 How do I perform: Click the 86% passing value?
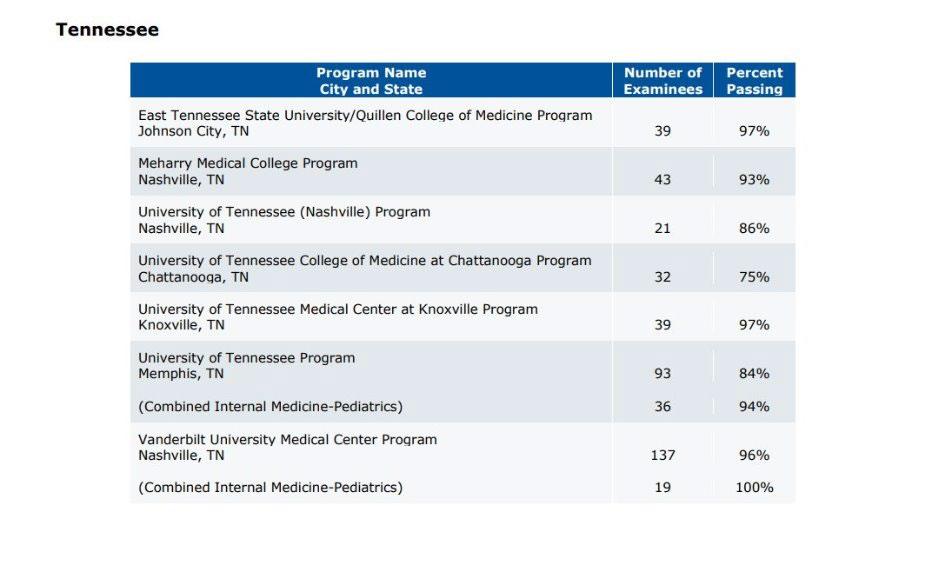(754, 228)
